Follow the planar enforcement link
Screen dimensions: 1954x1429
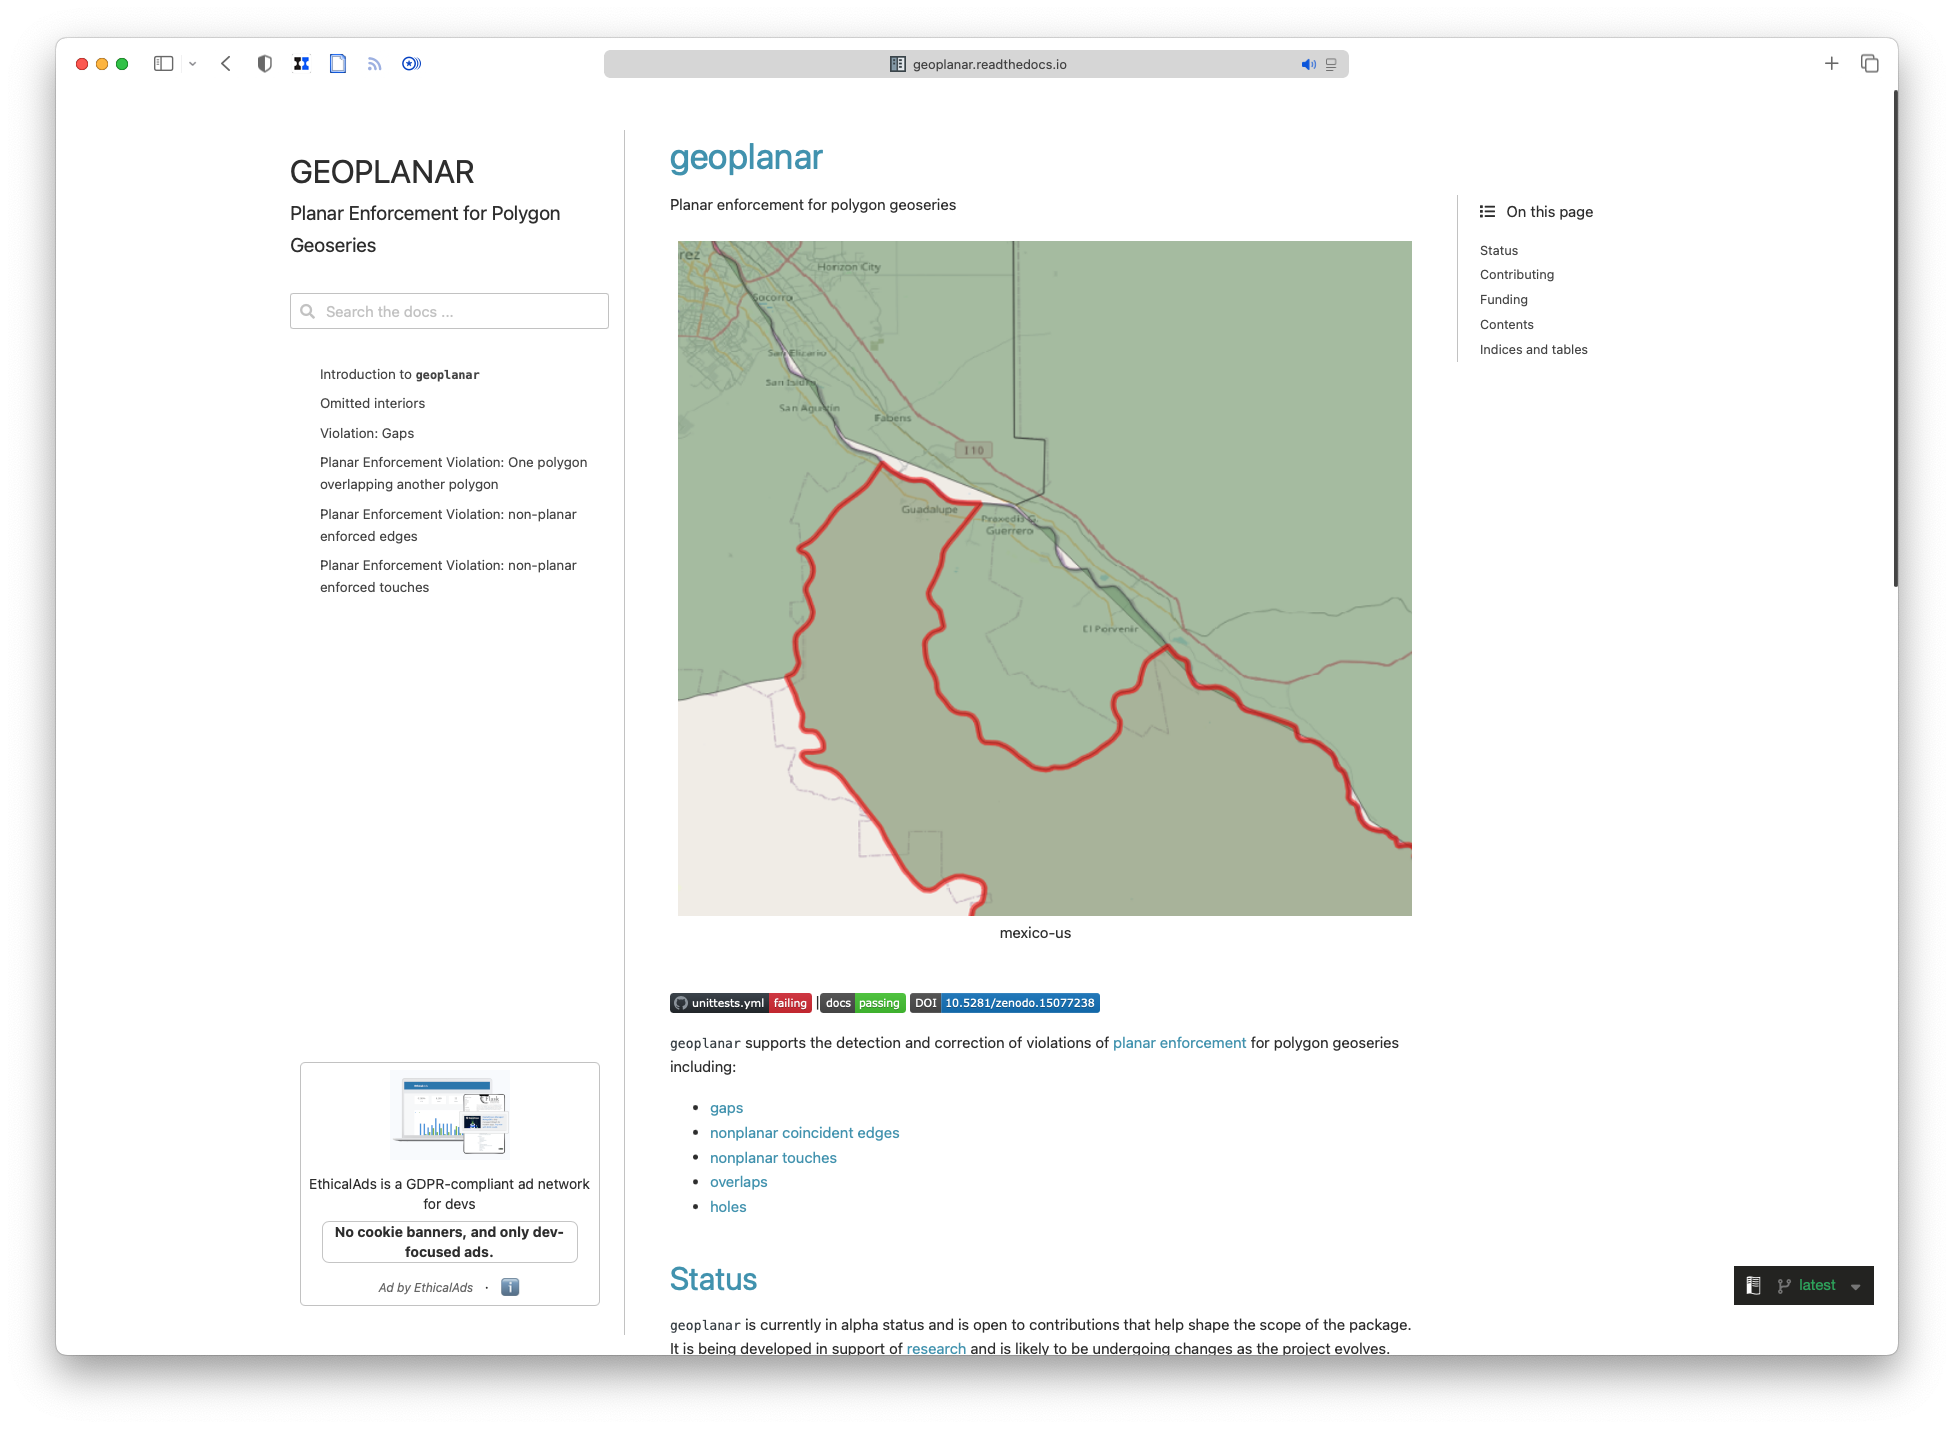point(1179,1042)
